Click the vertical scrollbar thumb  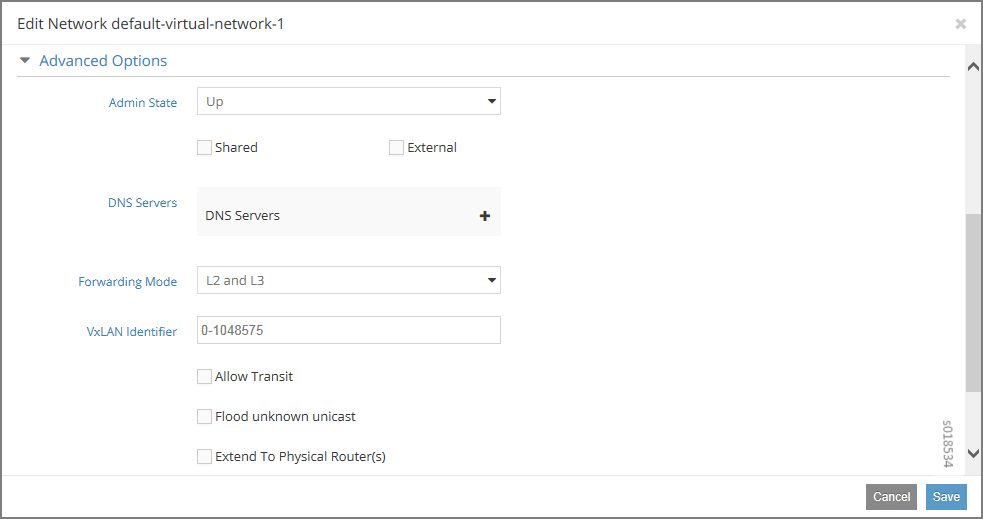click(973, 300)
